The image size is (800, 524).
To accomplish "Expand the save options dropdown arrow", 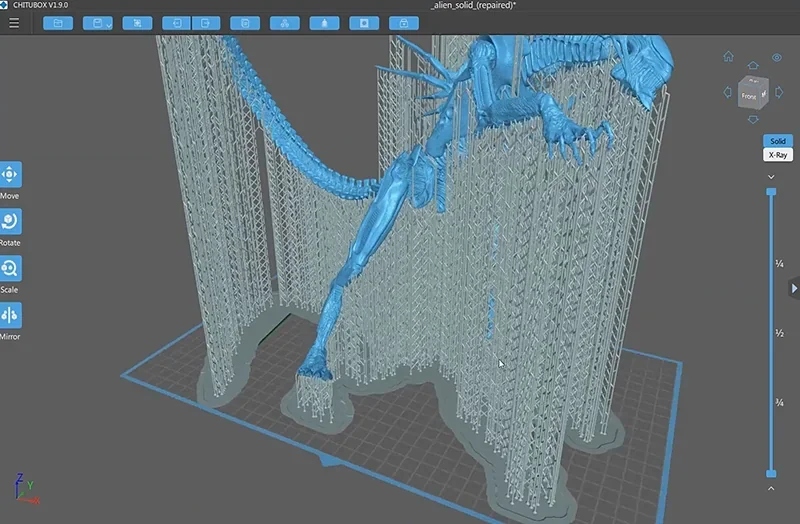I will tap(109, 24).
